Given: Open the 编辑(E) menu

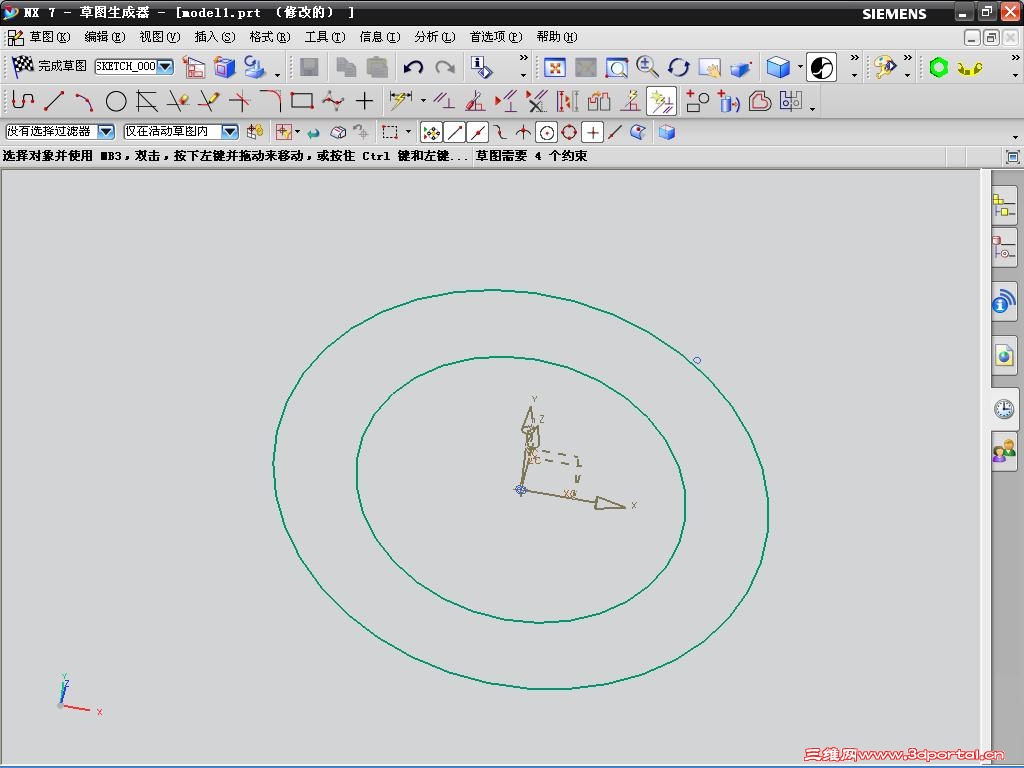Looking at the screenshot, I should click(104, 37).
